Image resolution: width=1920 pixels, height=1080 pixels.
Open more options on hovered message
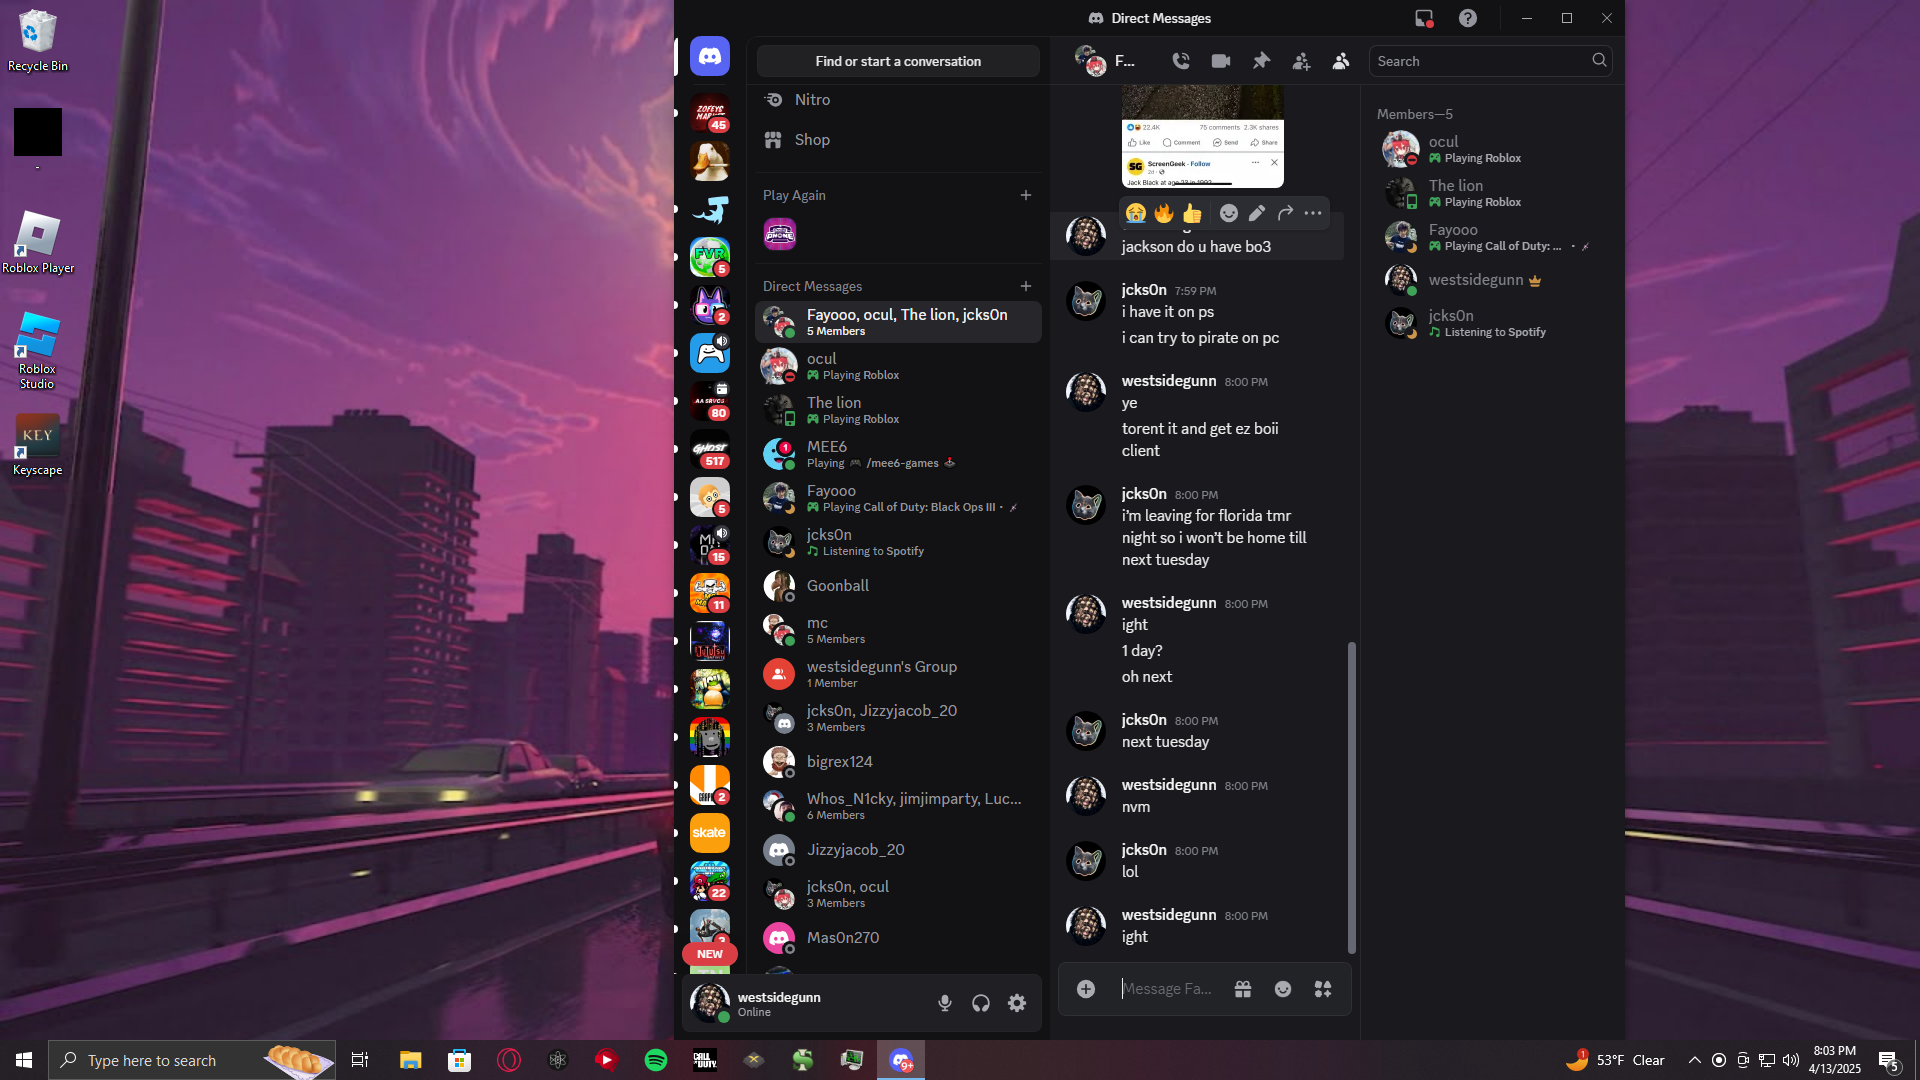[x=1313, y=213]
